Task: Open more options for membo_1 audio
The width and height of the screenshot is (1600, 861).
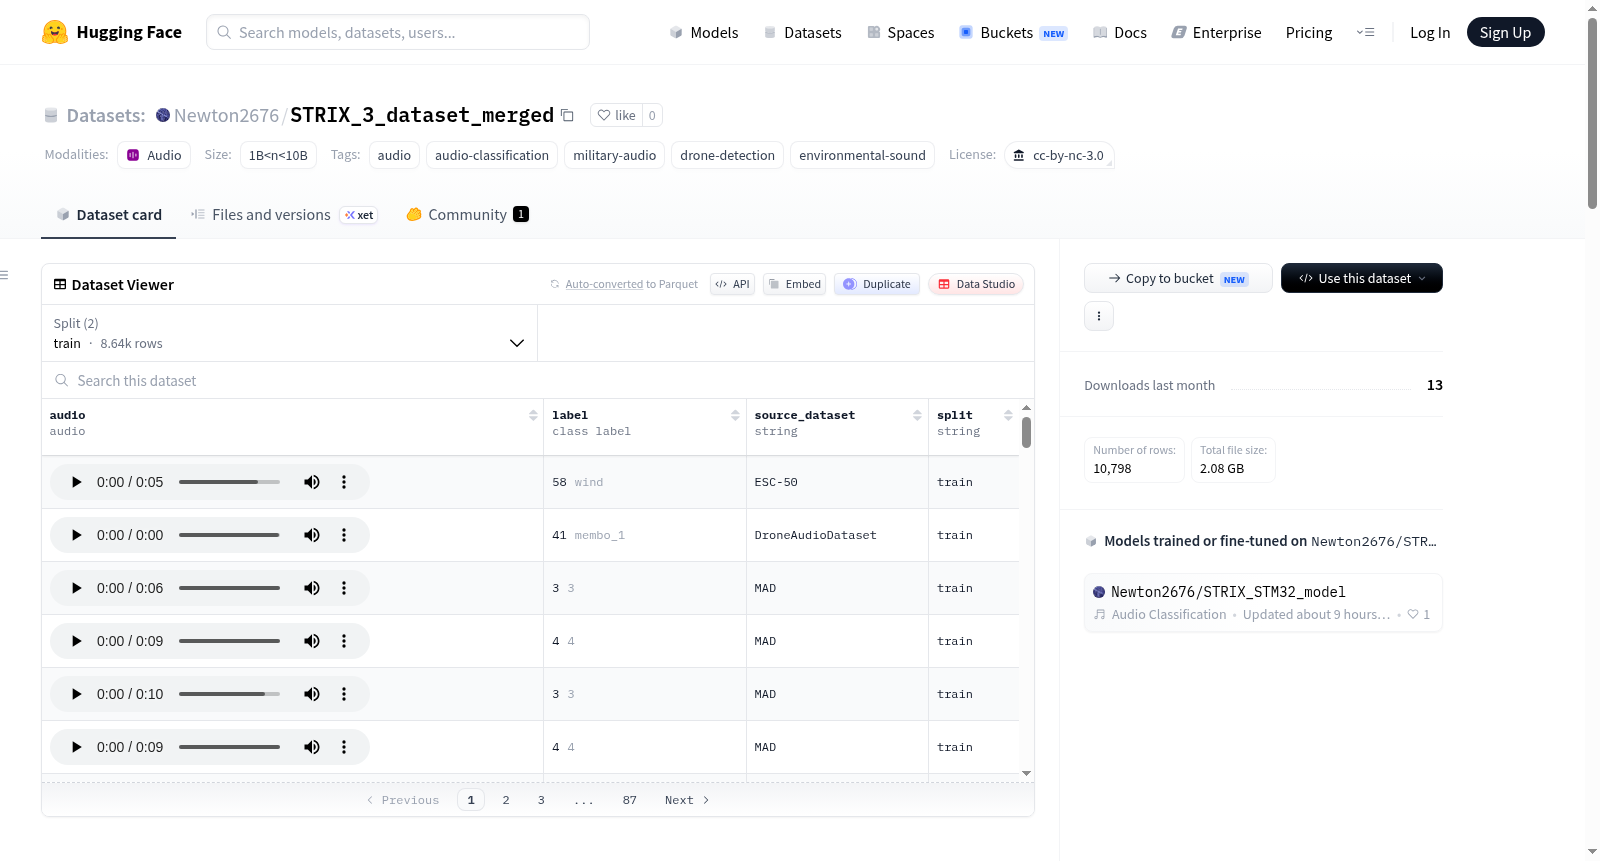Action: 344,535
